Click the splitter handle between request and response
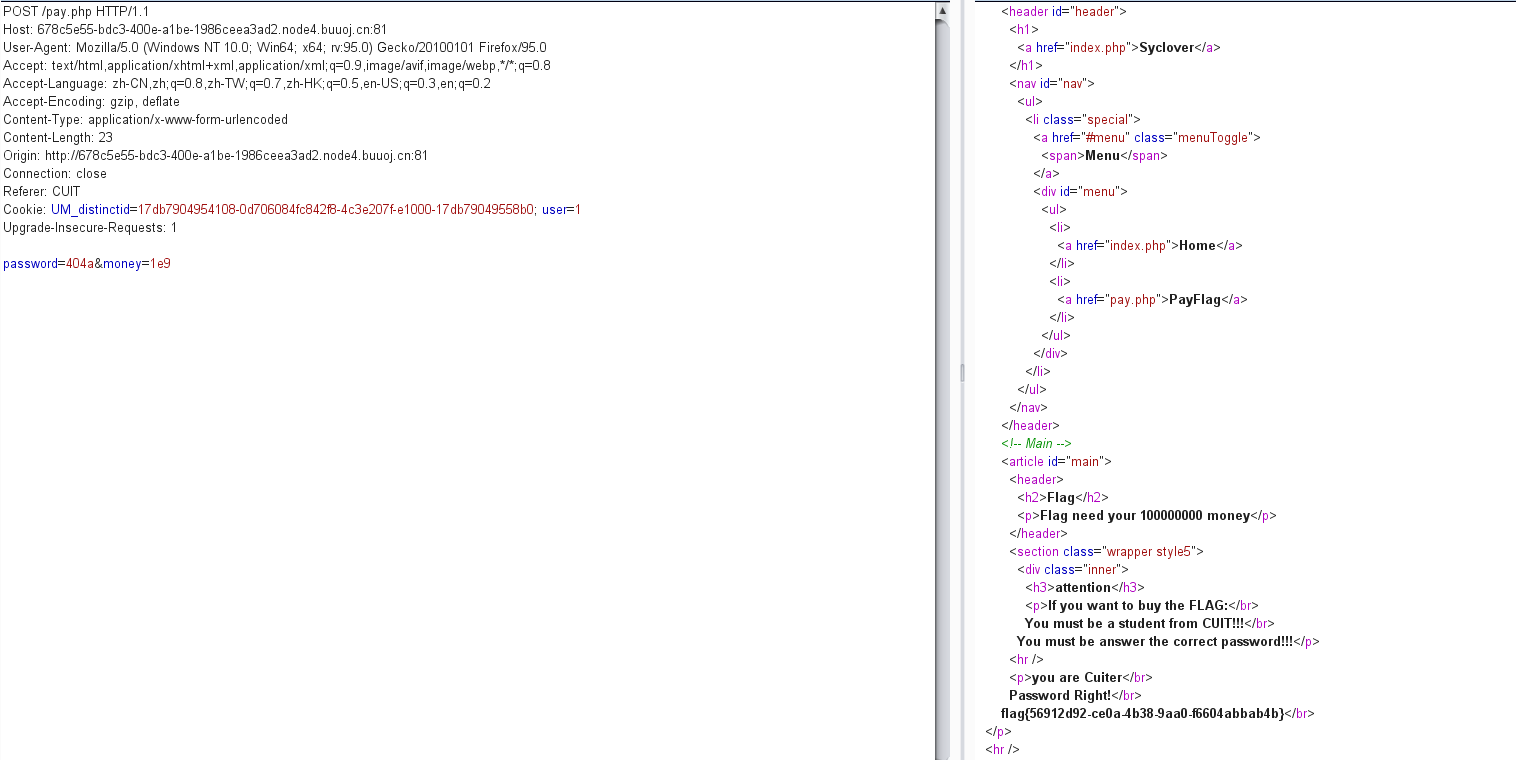 point(962,372)
